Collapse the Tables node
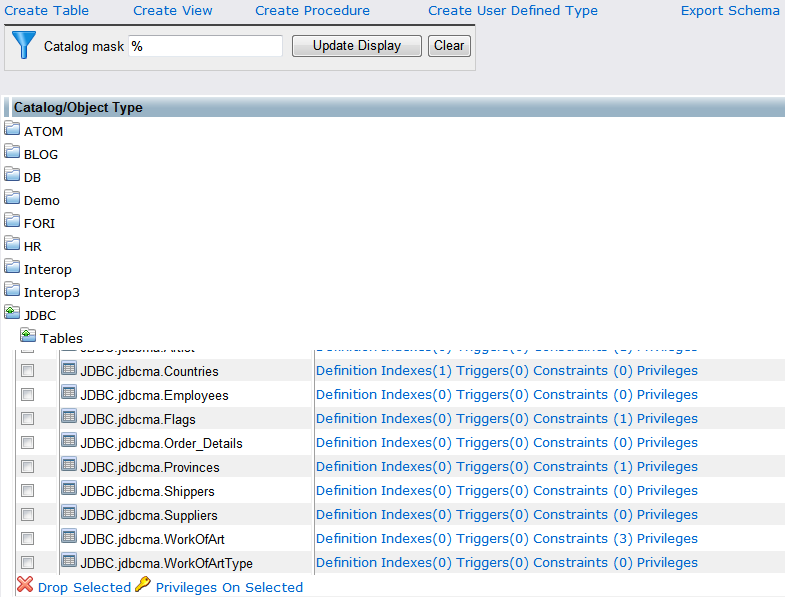This screenshot has width=785, height=597. [x=28, y=337]
